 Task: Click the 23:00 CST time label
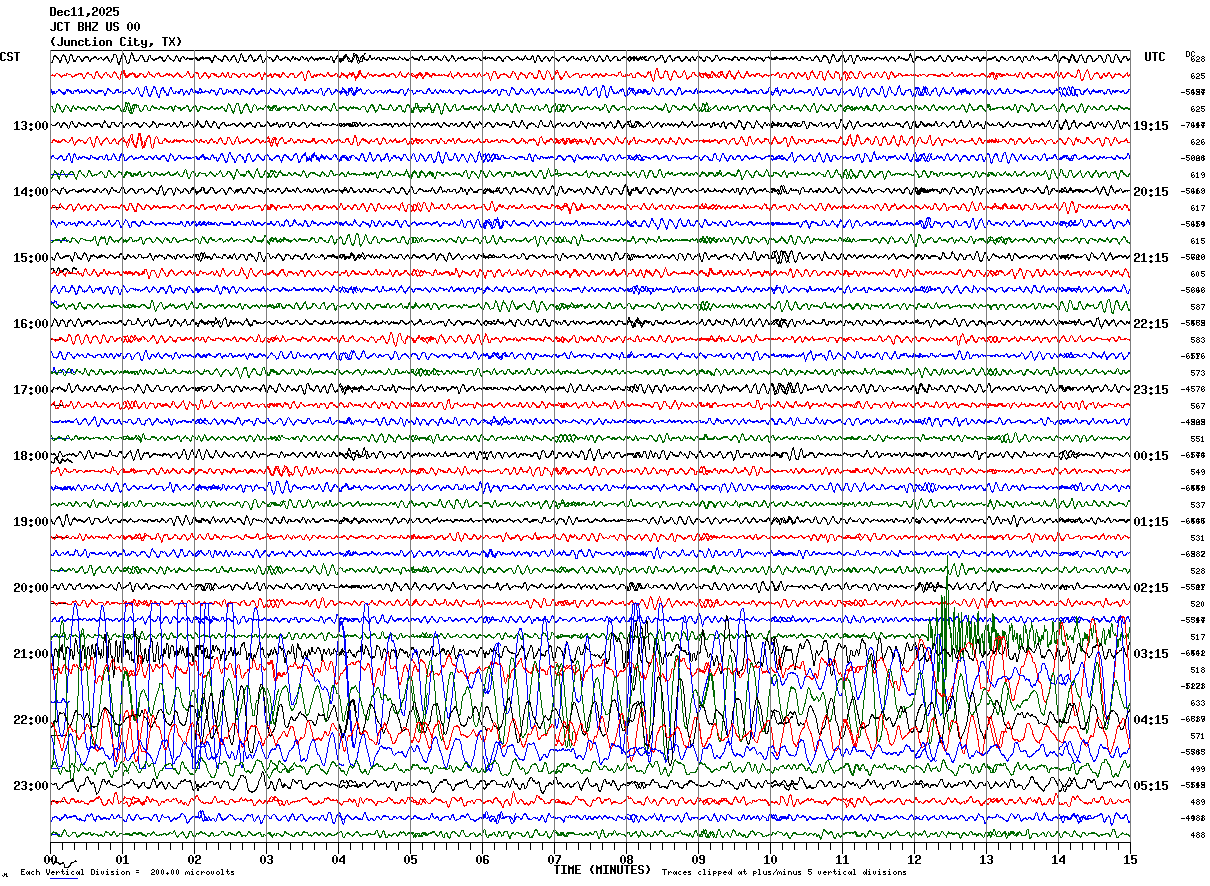click(x=30, y=786)
